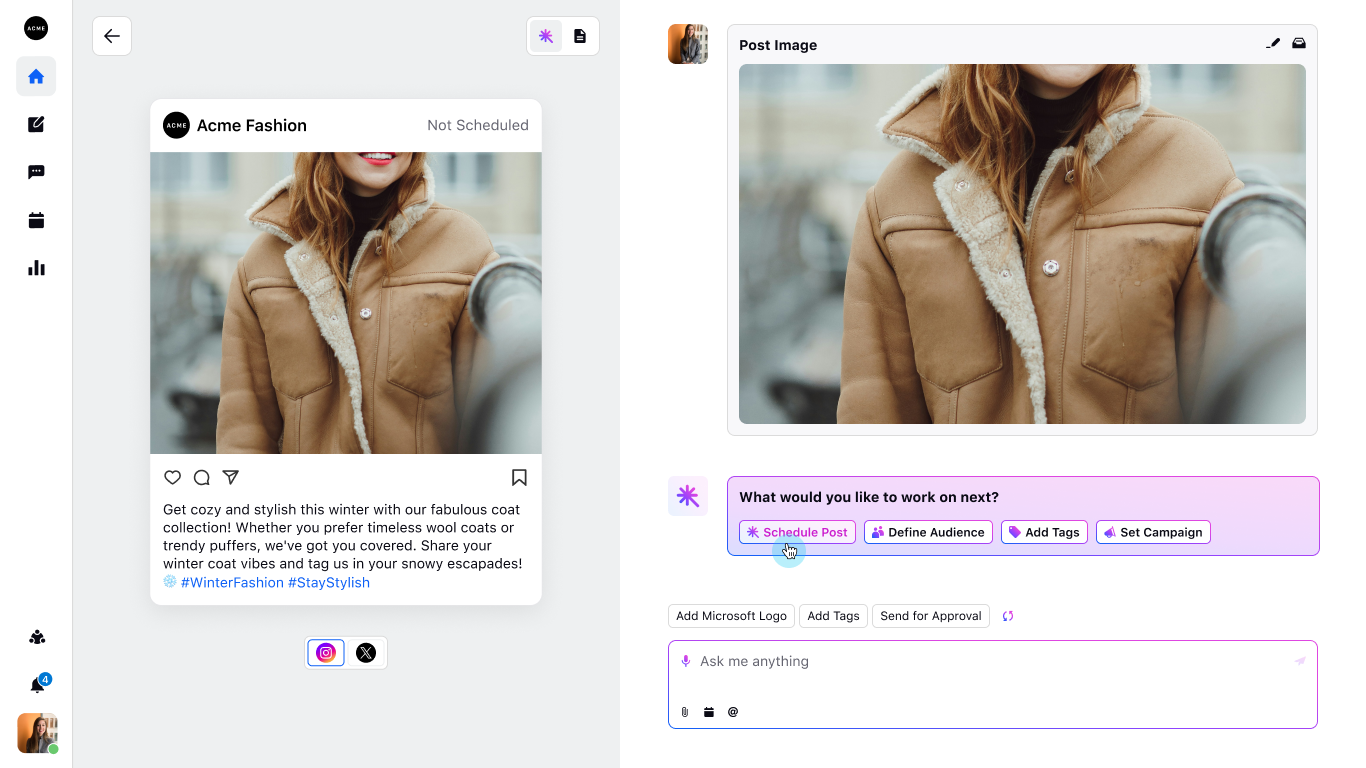
Task: Edit the Post Image with the pen icon
Action: [1273, 44]
